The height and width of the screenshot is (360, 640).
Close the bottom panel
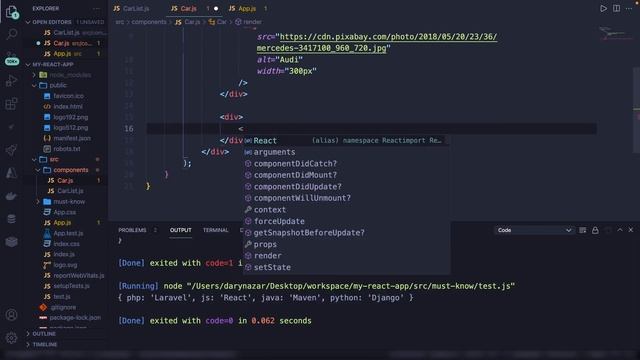point(631,230)
